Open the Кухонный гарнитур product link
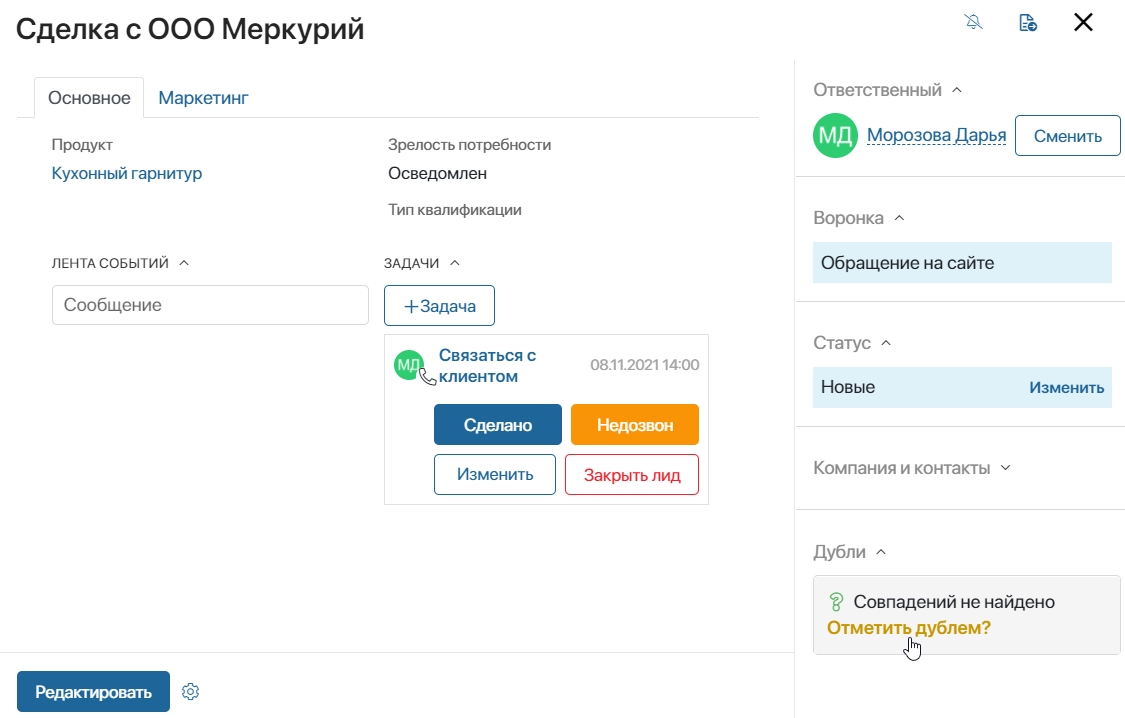 click(x=127, y=174)
